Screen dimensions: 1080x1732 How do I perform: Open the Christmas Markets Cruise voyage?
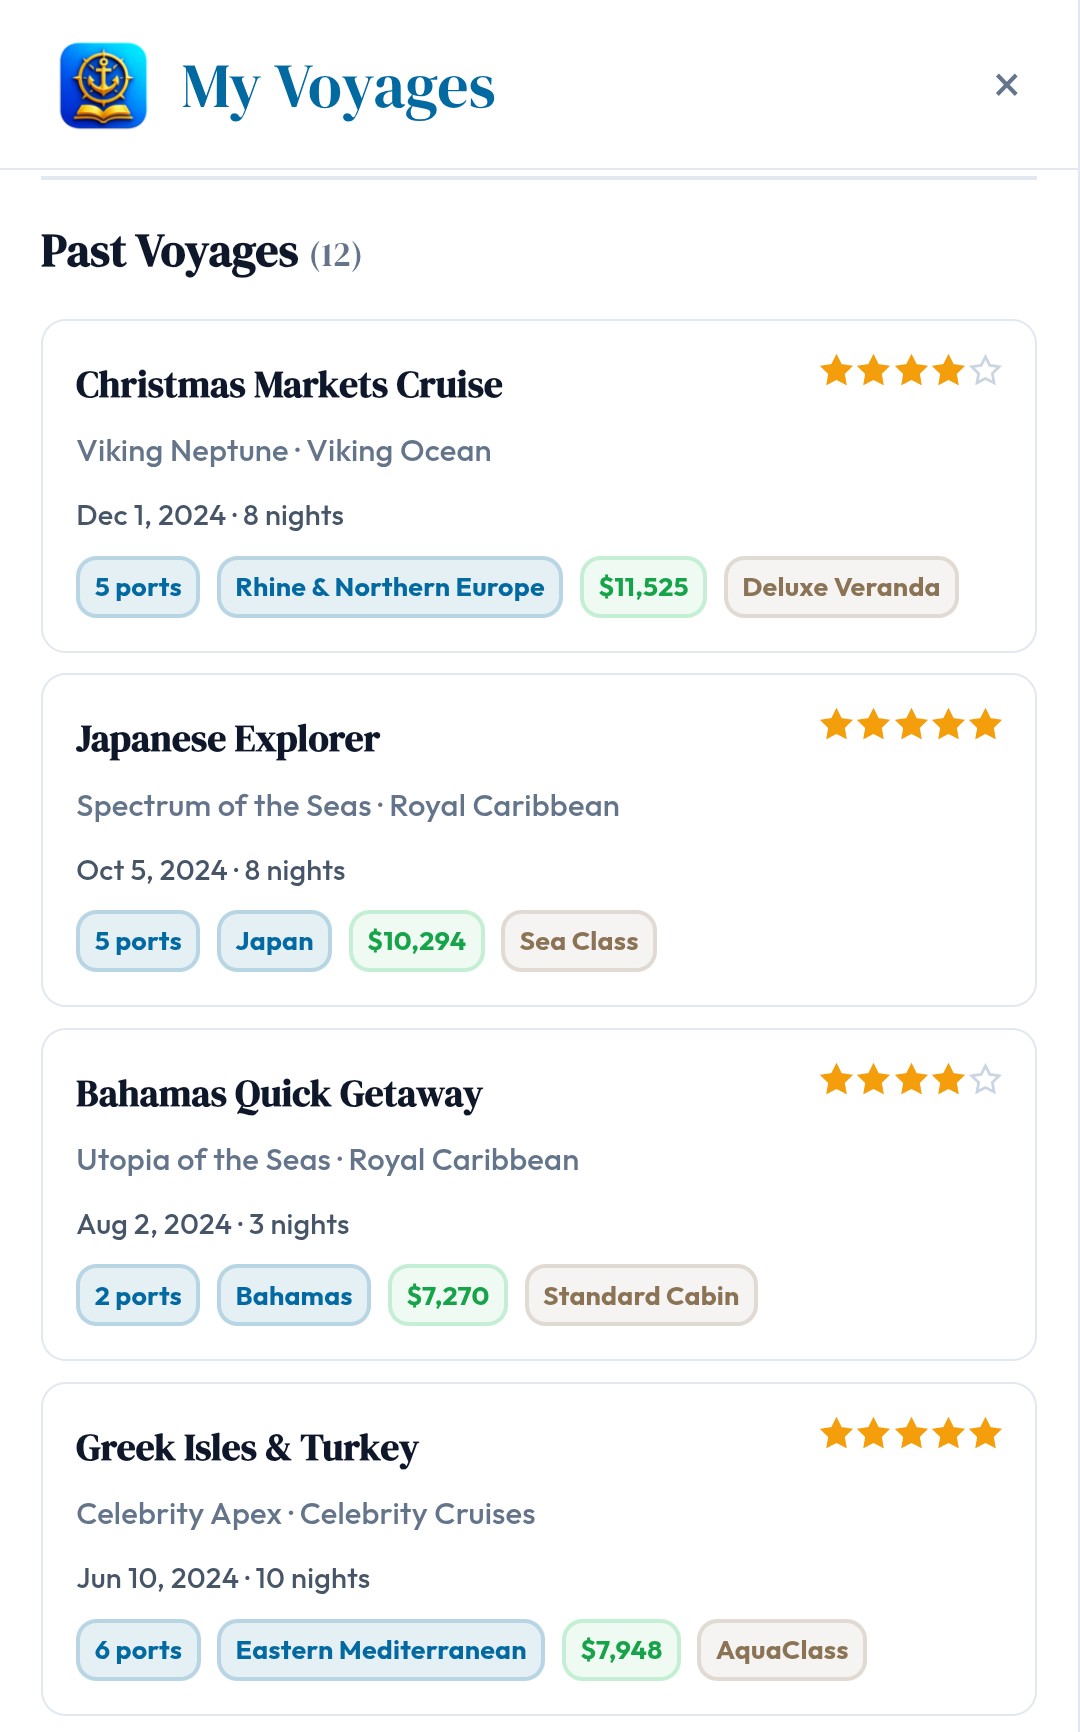[289, 386]
